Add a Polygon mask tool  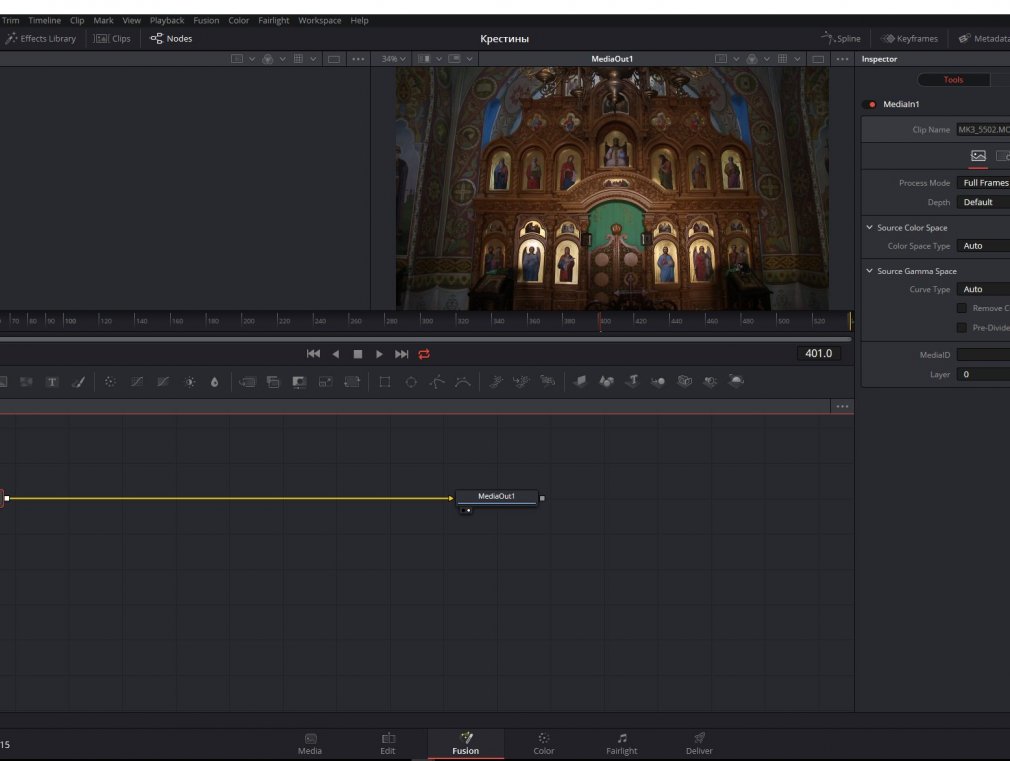coord(437,382)
